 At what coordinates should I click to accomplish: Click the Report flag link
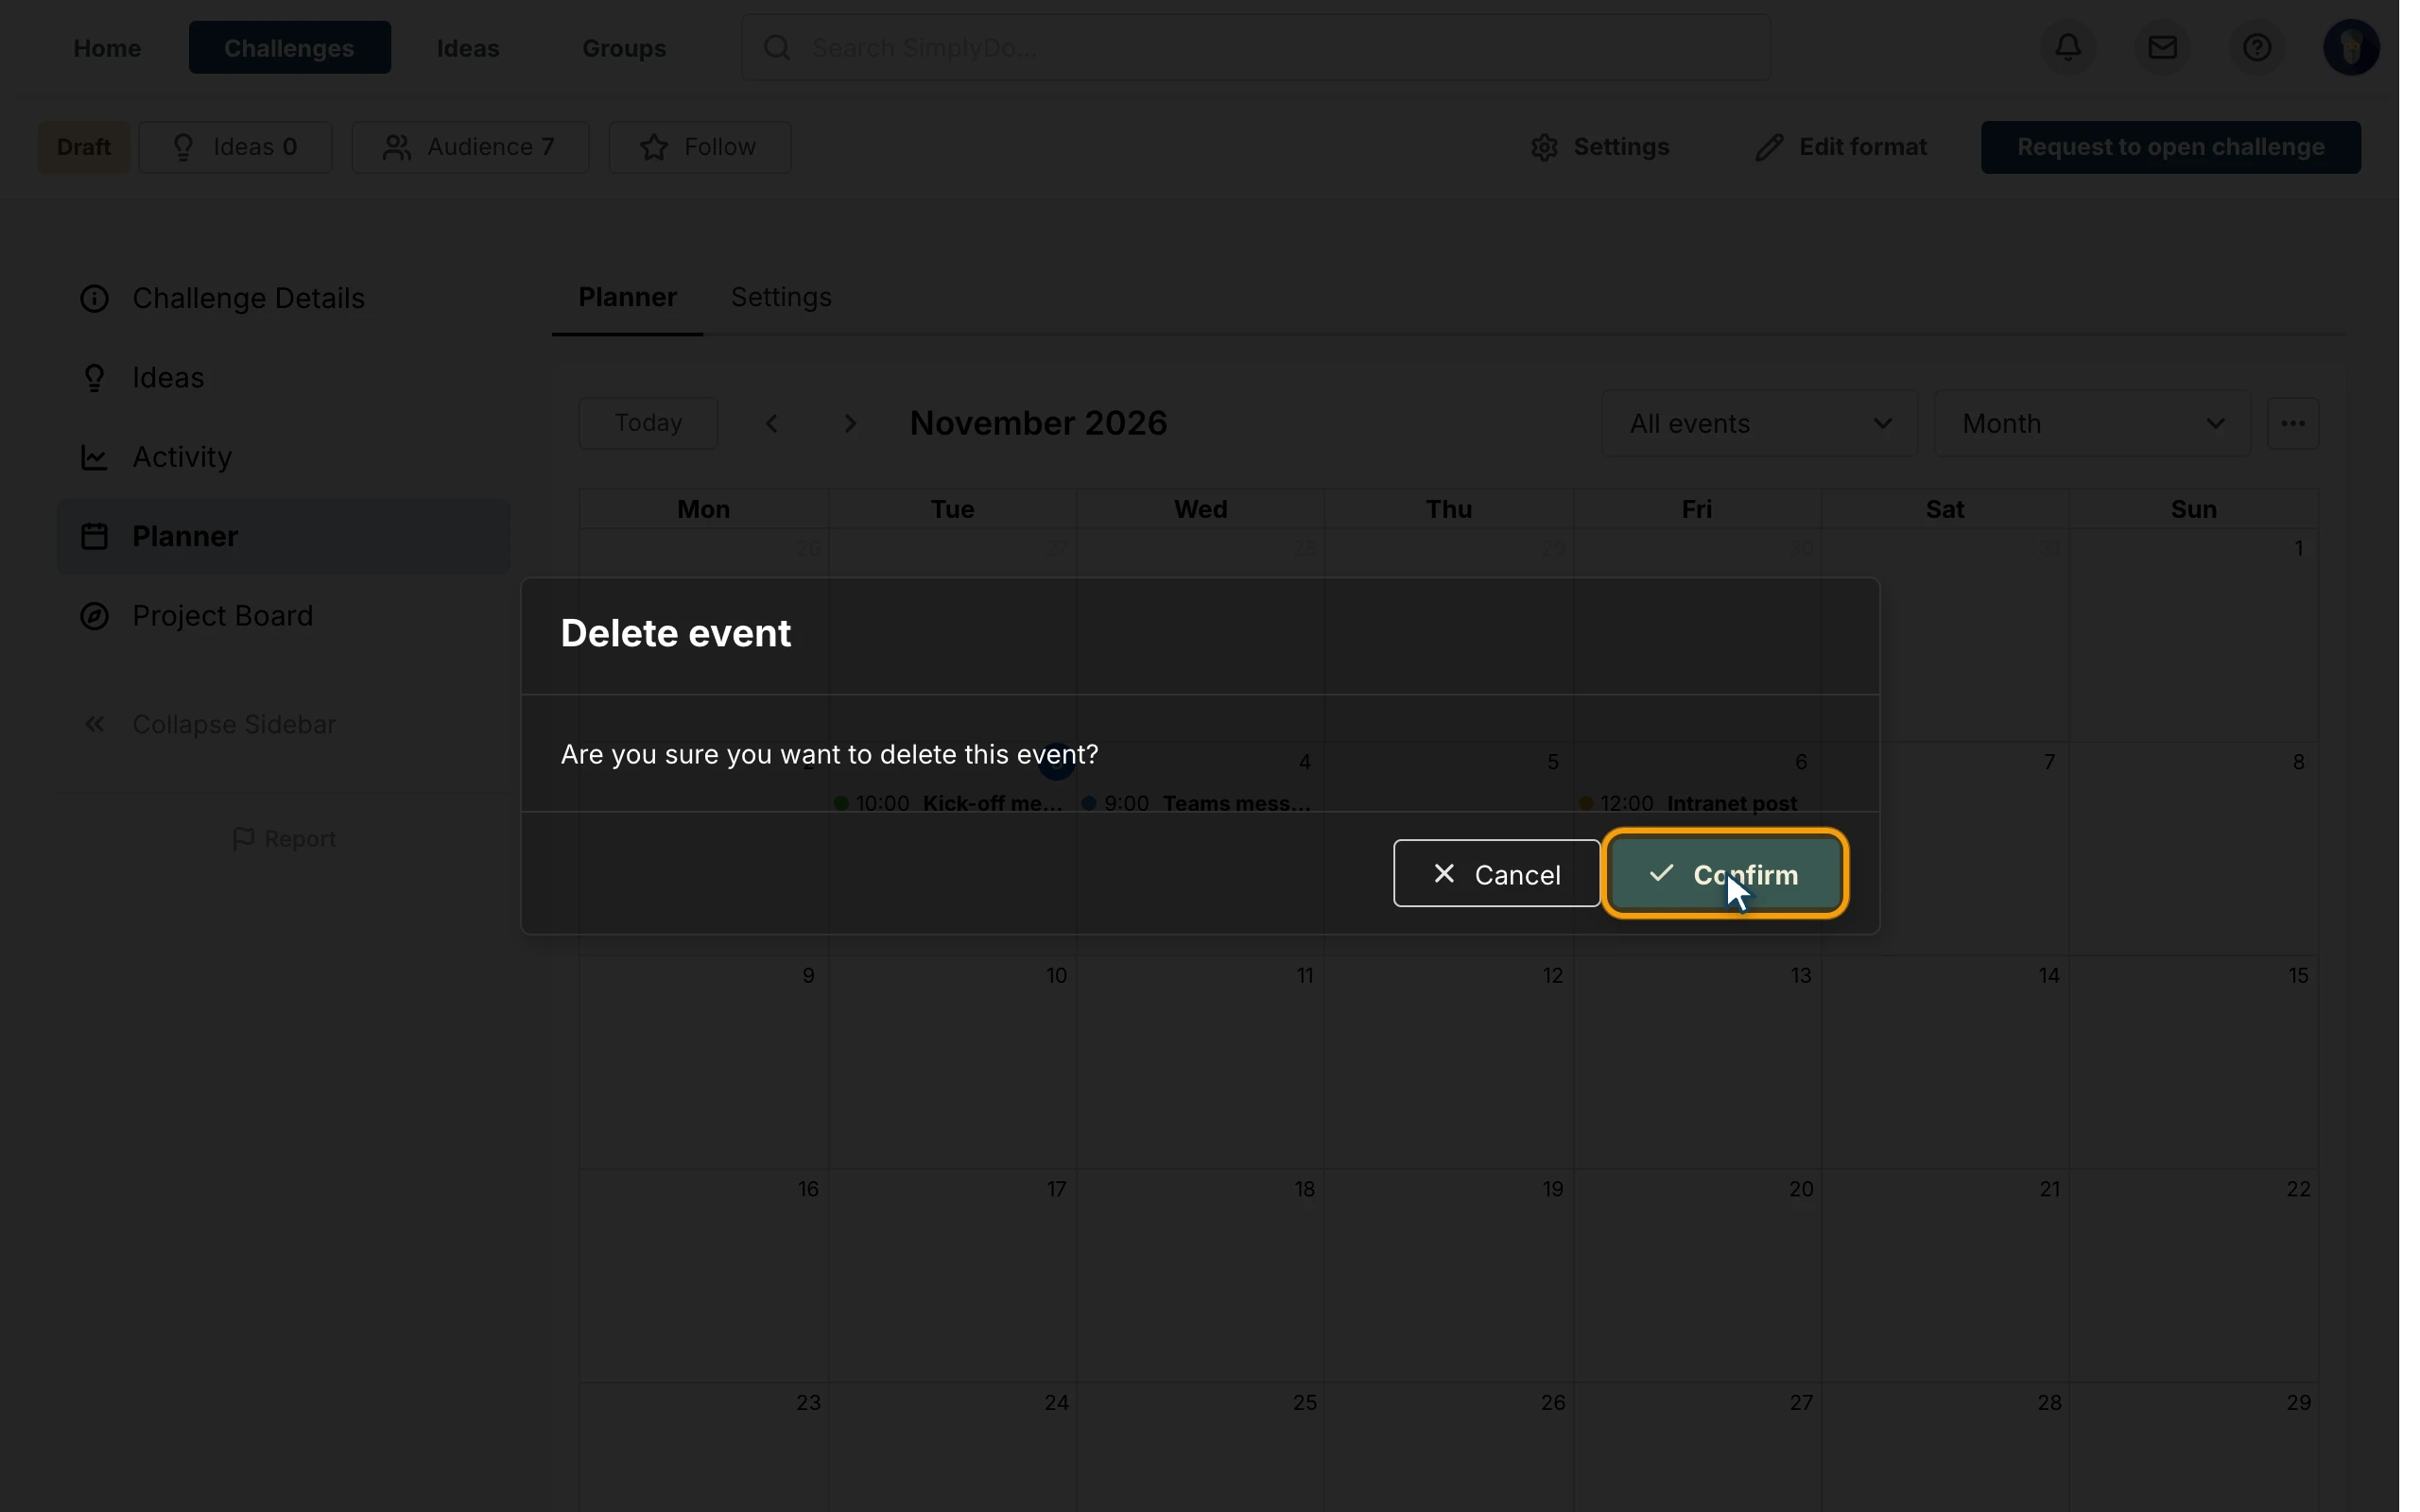tap(284, 839)
